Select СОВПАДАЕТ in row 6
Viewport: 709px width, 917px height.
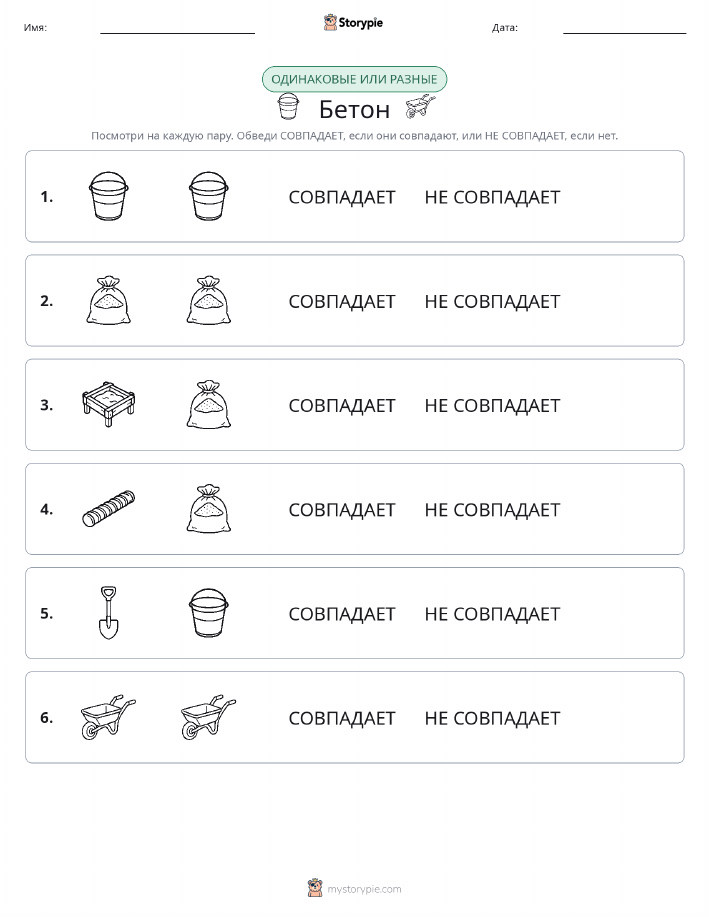point(342,718)
